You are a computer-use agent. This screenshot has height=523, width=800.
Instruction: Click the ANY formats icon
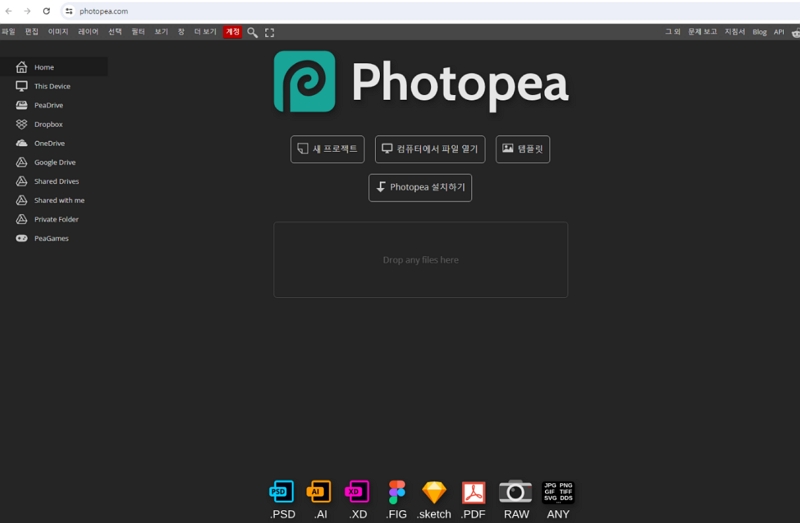(558, 492)
